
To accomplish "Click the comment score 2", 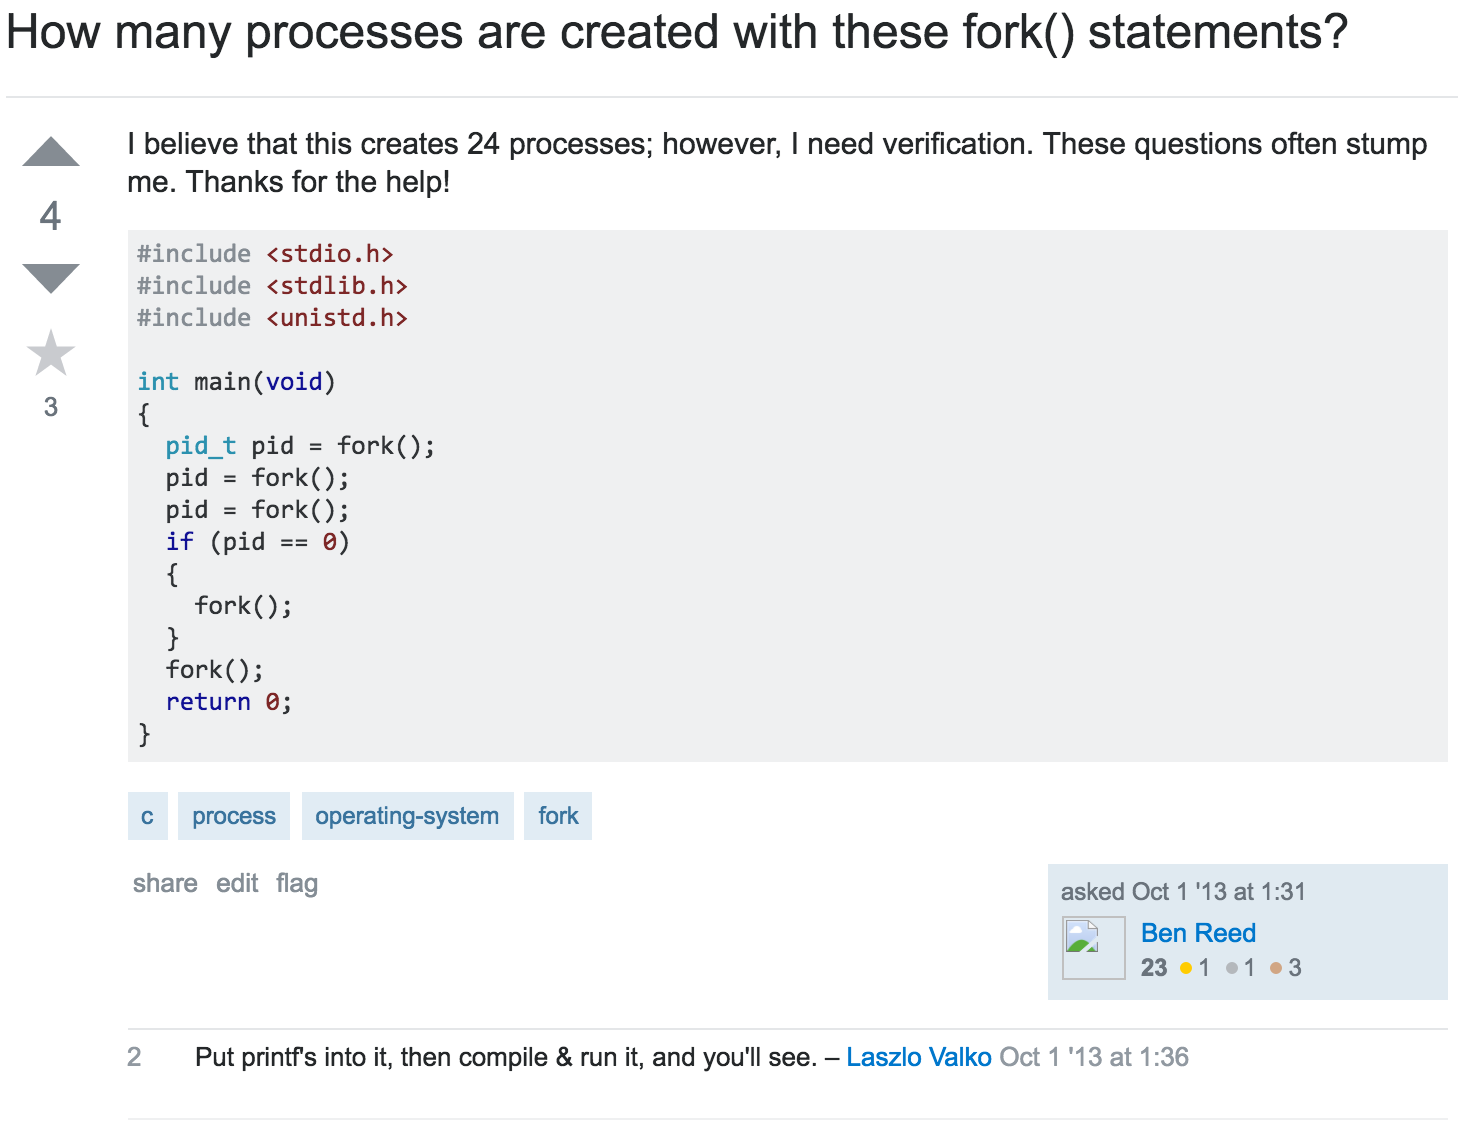I will tap(134, 1057).
